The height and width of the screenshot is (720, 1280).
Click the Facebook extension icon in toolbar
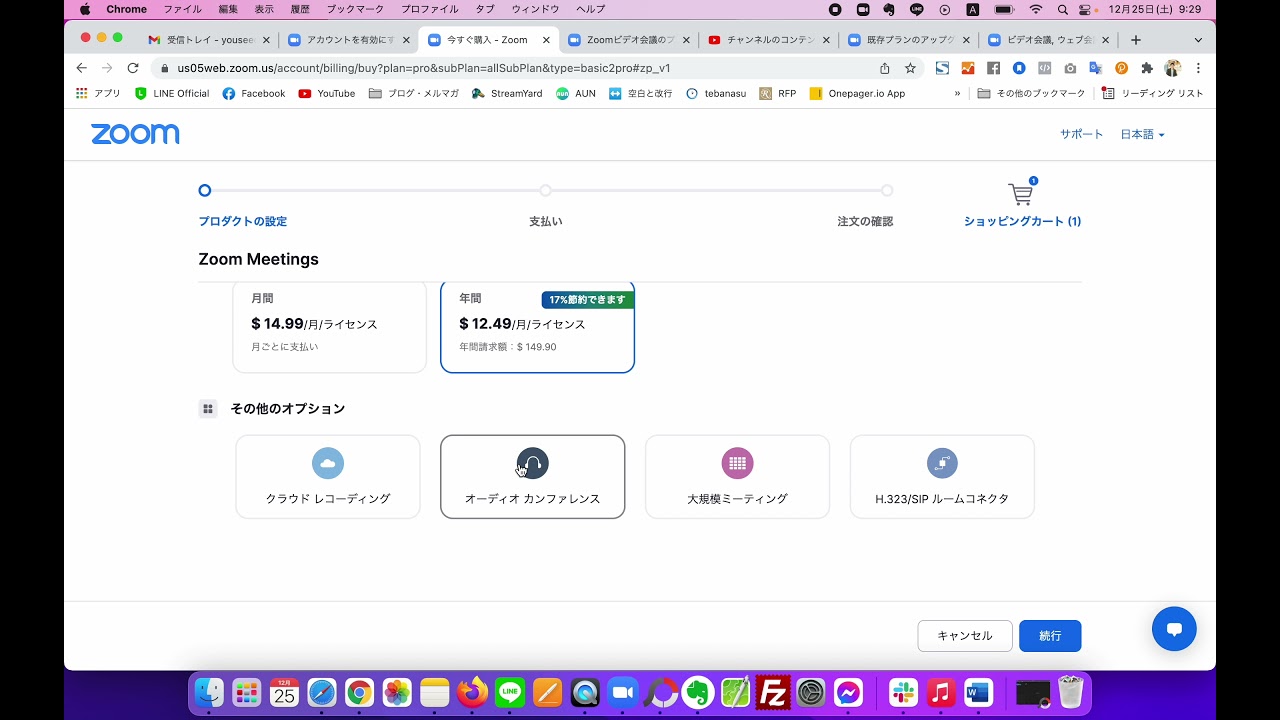[993, 68]
